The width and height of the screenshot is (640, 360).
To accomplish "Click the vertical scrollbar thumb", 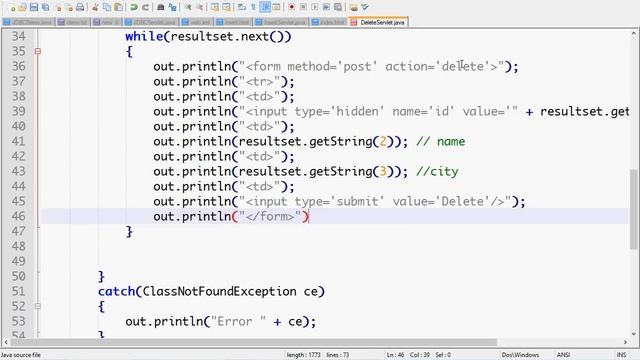I will [634, 208].
